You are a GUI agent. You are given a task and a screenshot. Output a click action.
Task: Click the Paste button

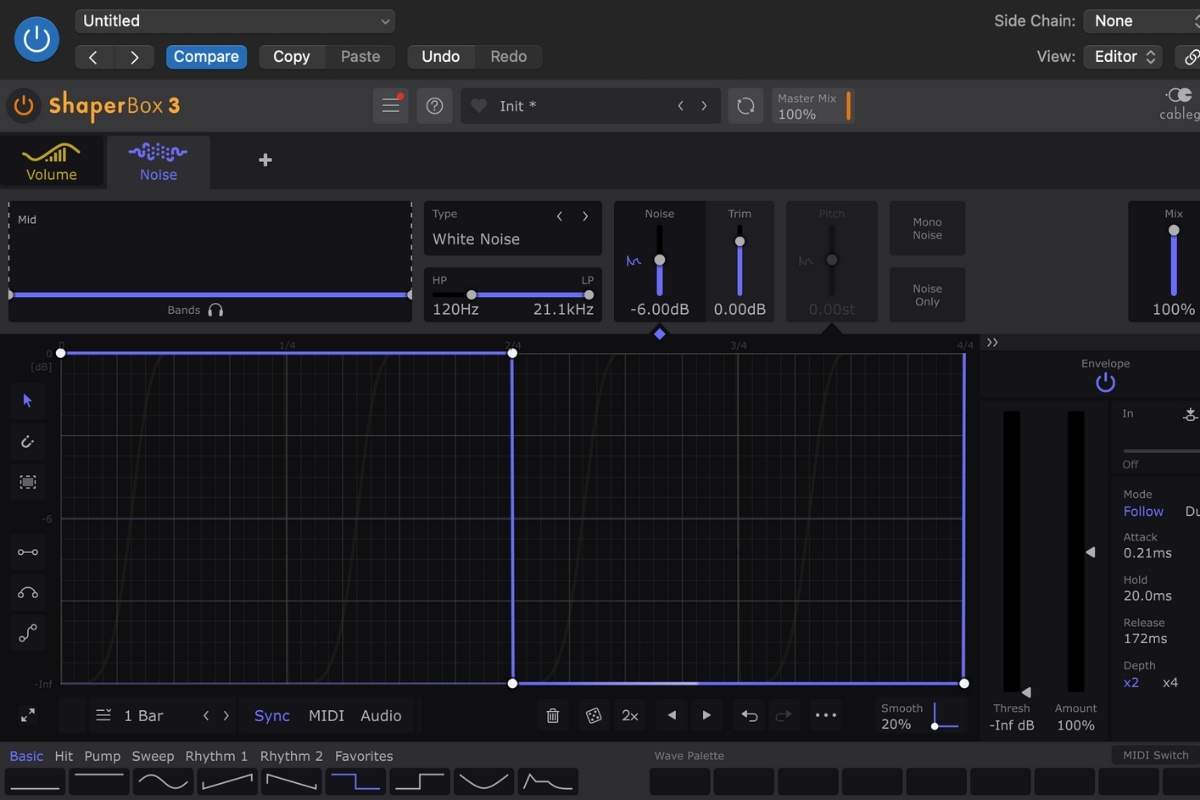coord(360,57)
